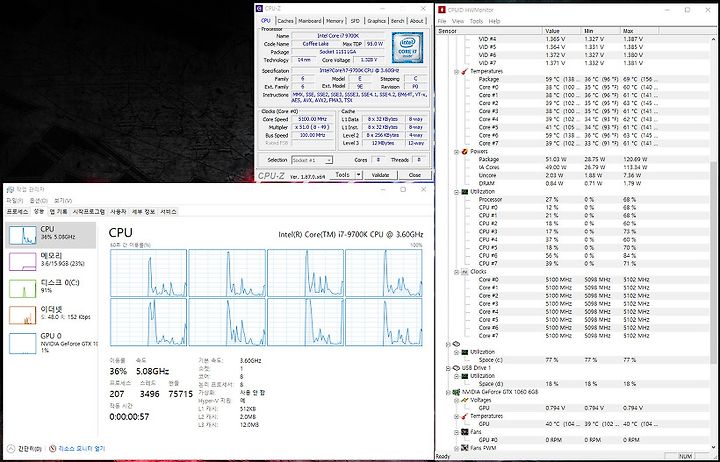
Task: Collapse the Clocks node in HWMonitor
Action: [x=456, y=272]
